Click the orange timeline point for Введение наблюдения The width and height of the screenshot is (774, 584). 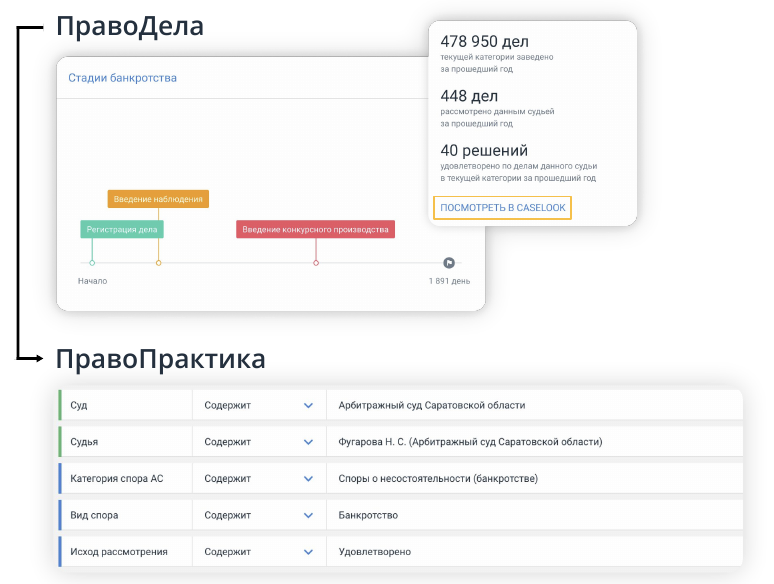[x=158, y=263]
